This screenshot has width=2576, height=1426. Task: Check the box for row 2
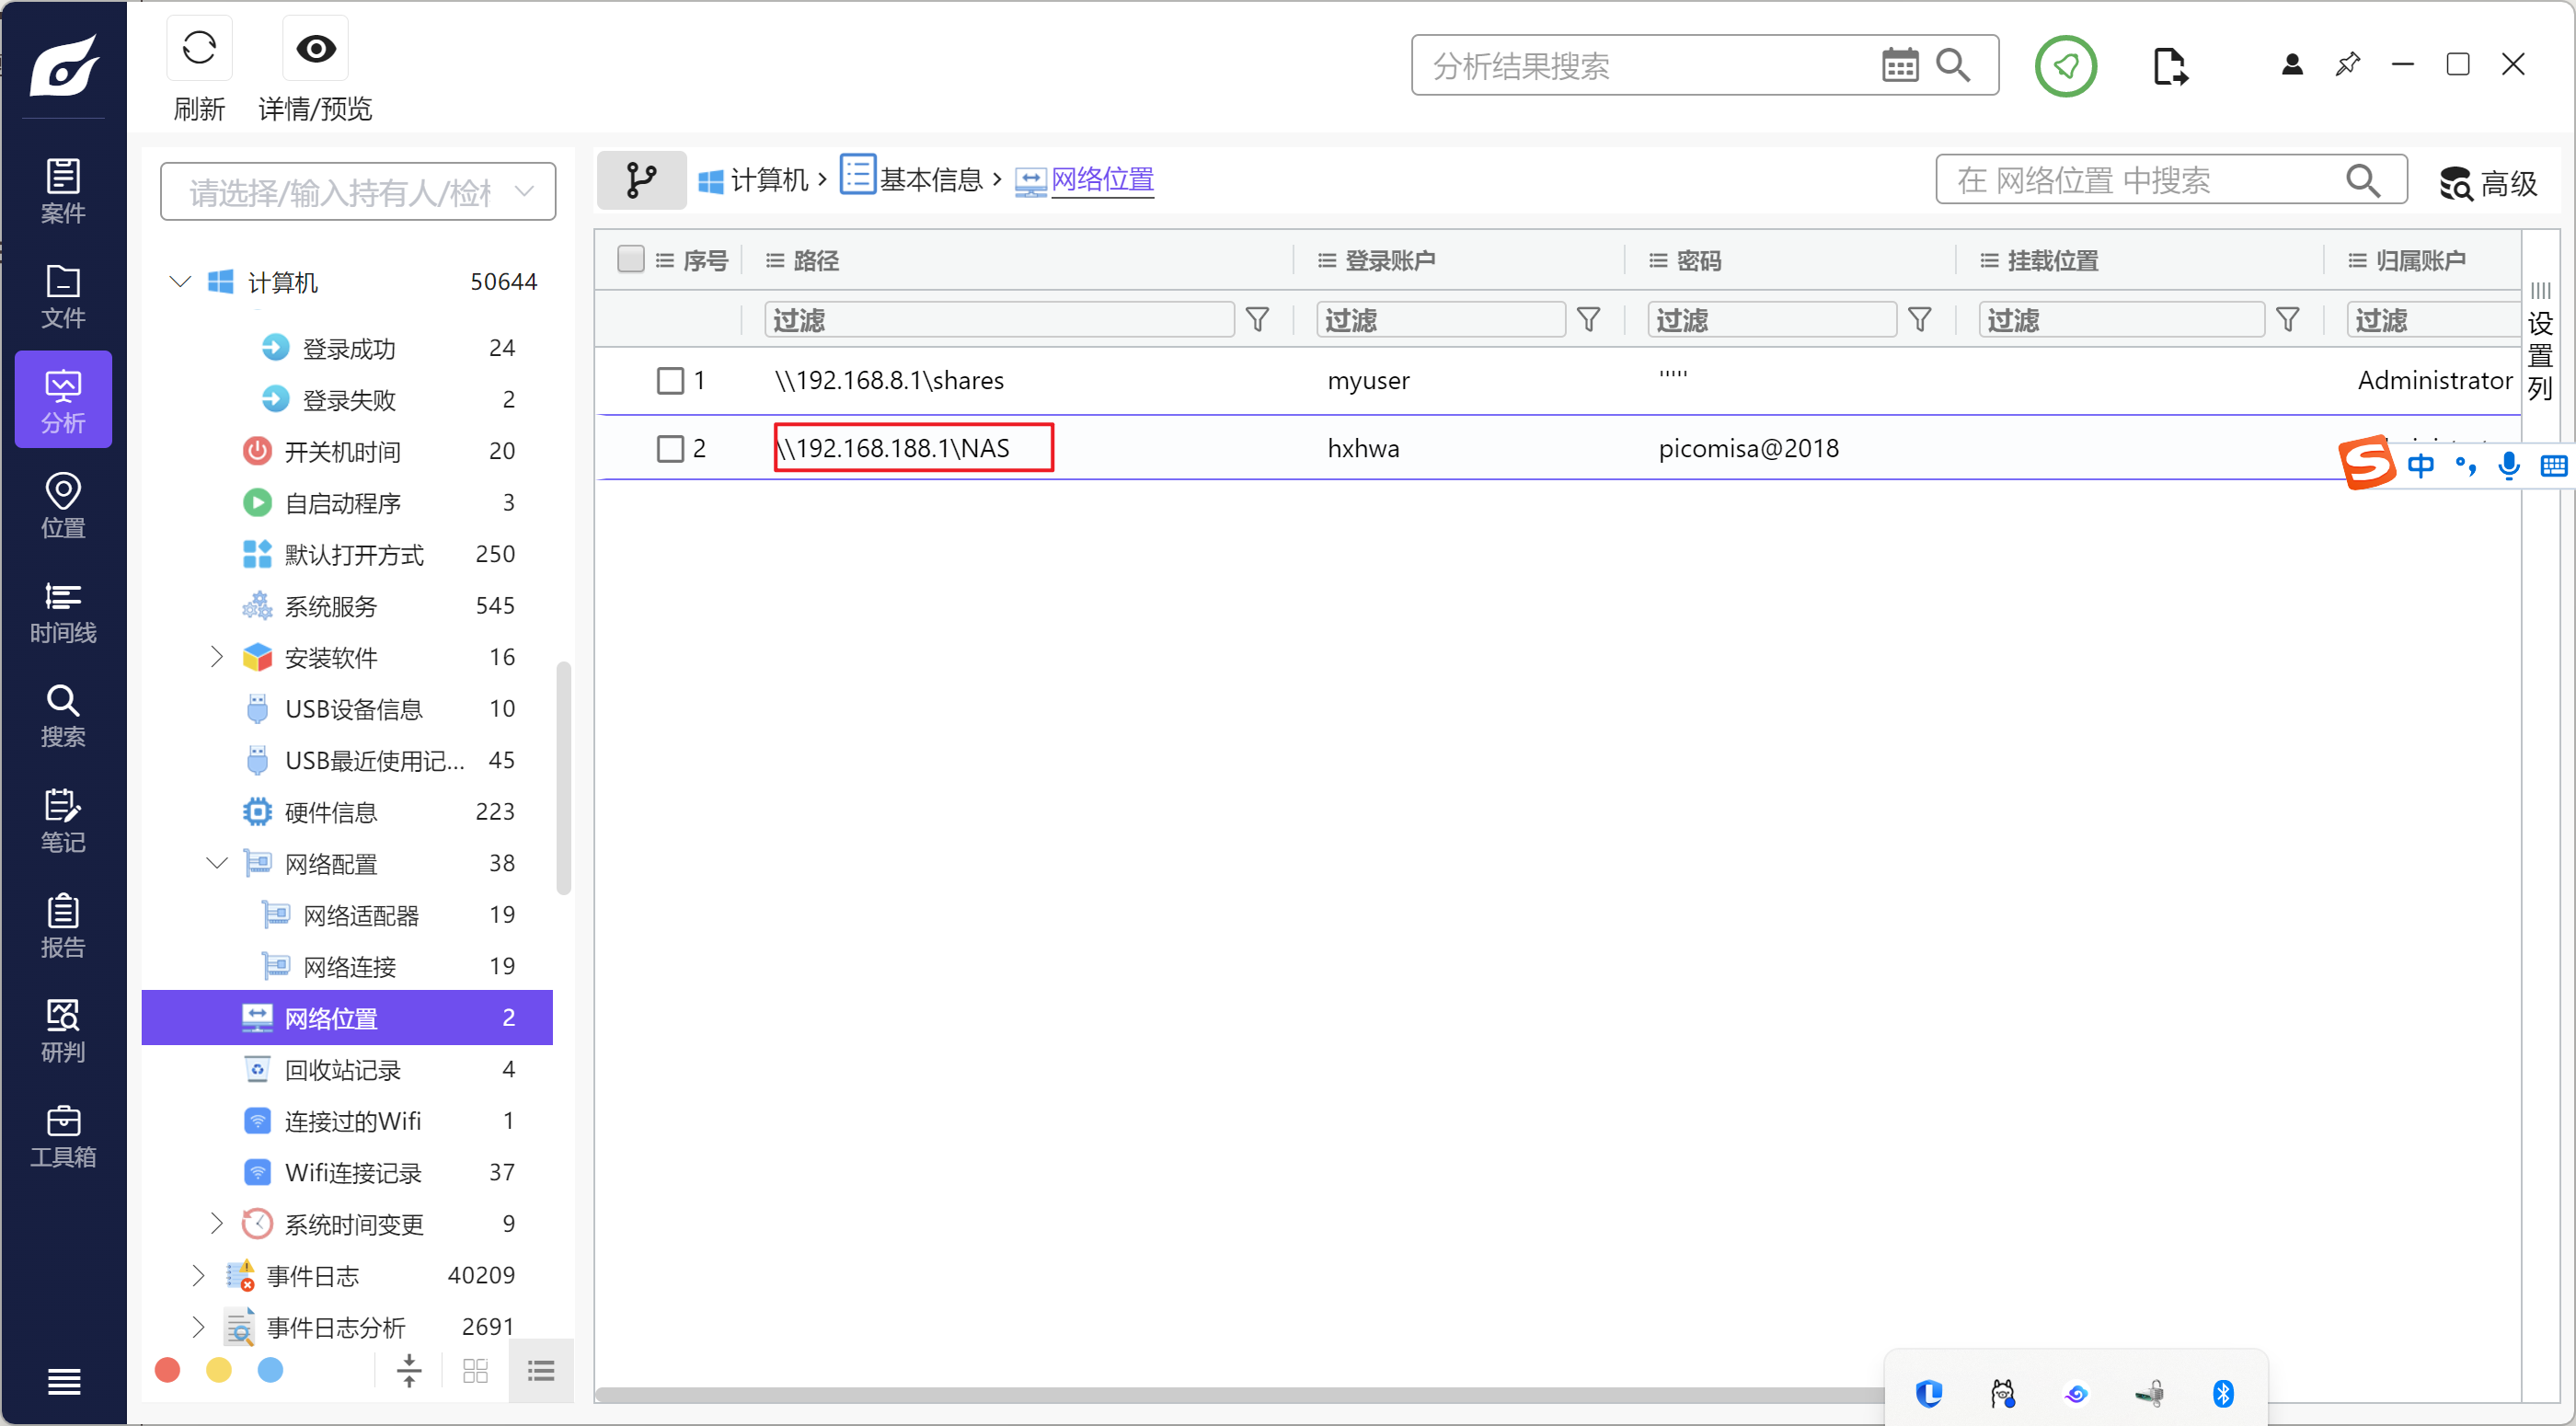(x=670, y=449)
